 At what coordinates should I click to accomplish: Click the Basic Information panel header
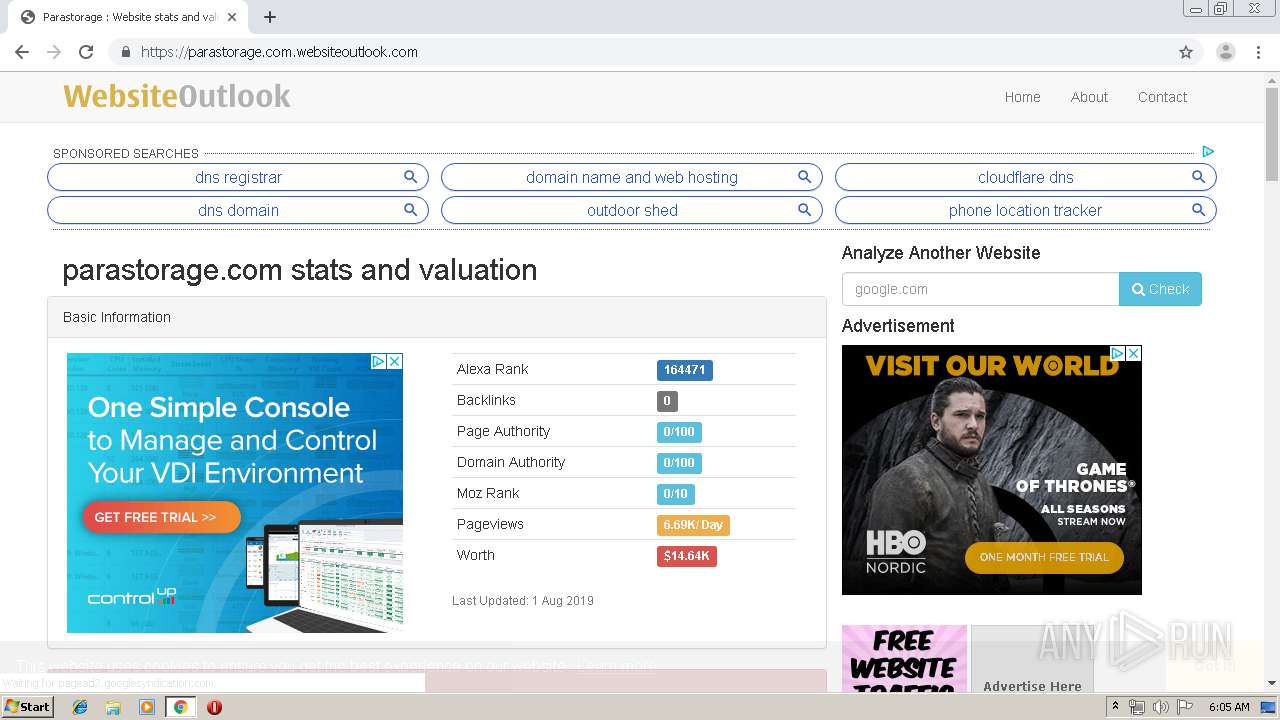click(x=437, y=317)
